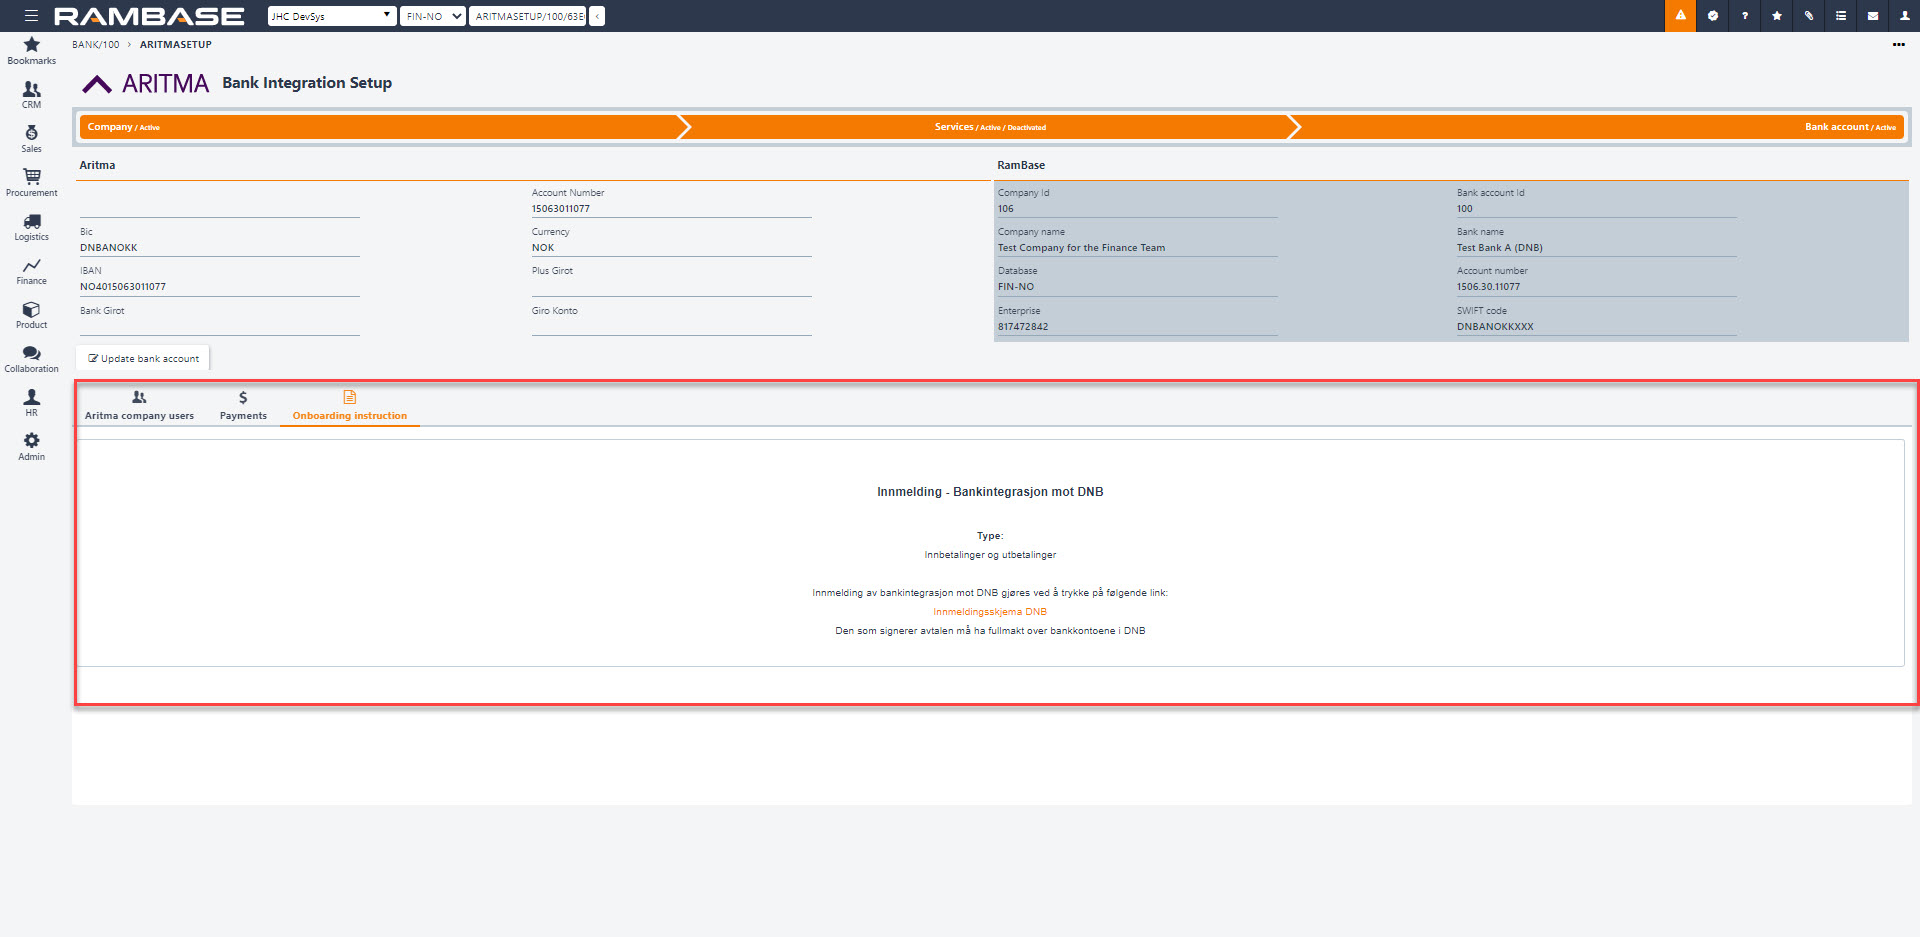Open the attachments paperclip icon
Viewport: 1920px width, 937px height.
[x=1809, y=16]
